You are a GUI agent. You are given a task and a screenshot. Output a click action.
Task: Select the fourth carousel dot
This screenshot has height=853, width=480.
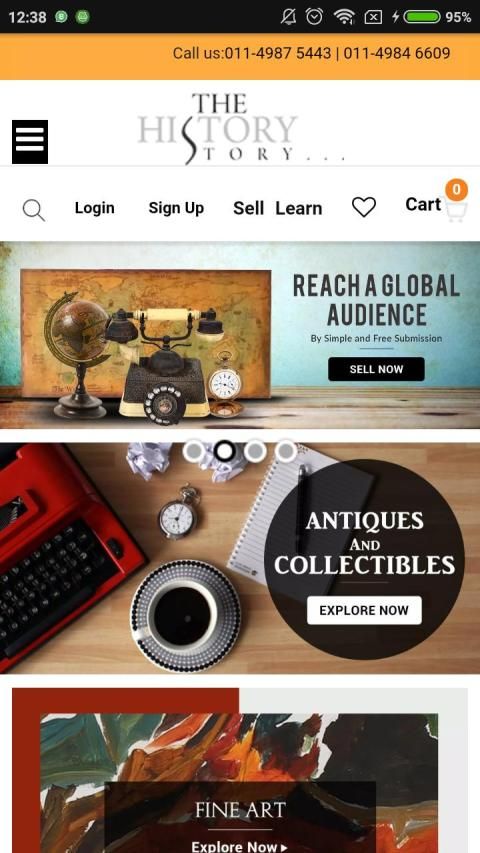click(x=285, y=451)
